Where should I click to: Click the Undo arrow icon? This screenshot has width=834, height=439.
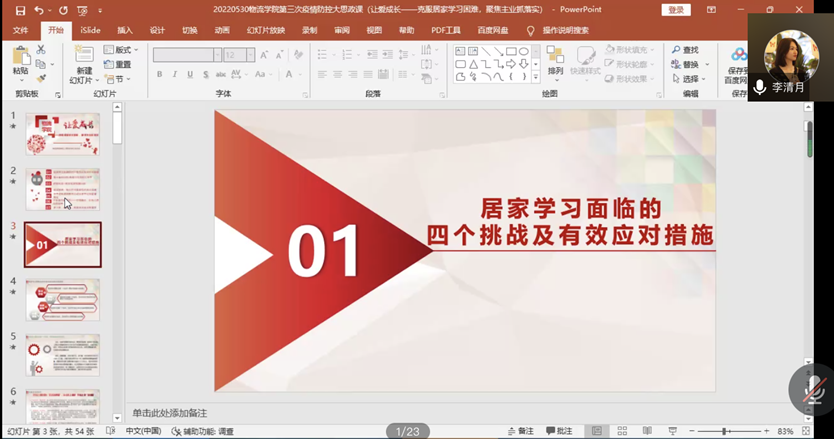pyautogui.click(x=40, y=10)
